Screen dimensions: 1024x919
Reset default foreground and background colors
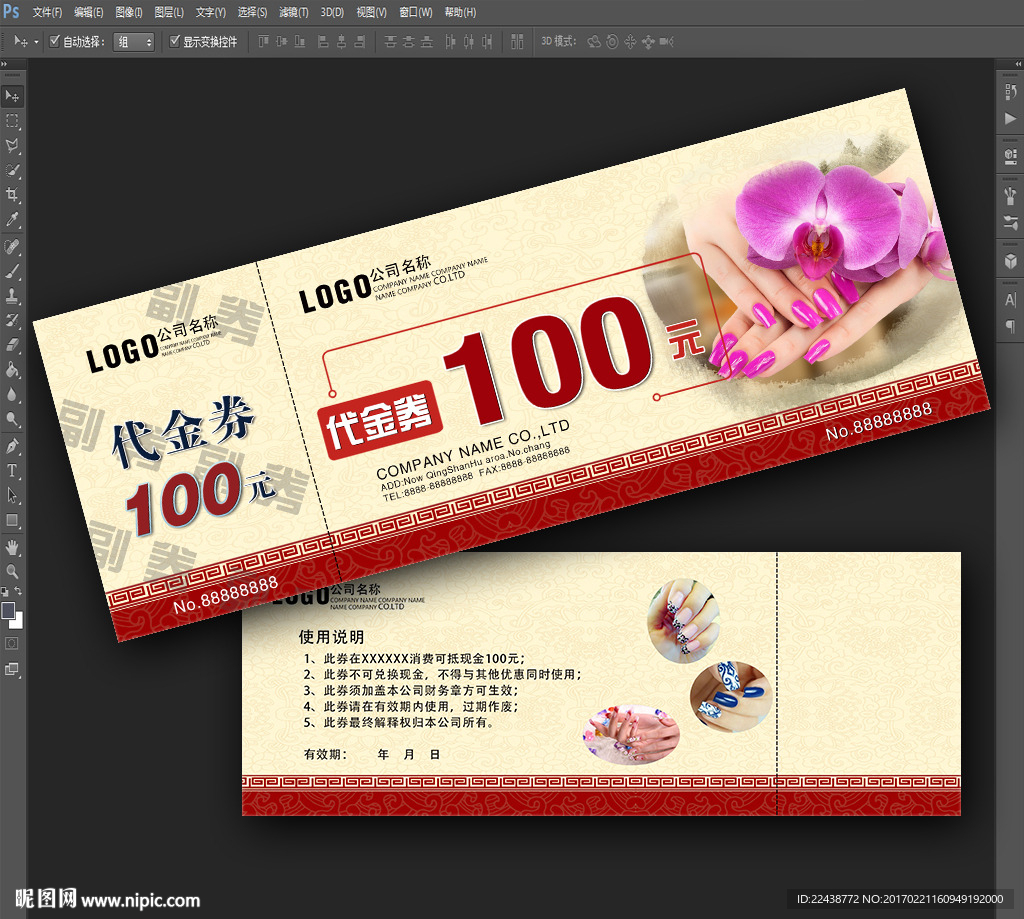click(x=5, y=592)
